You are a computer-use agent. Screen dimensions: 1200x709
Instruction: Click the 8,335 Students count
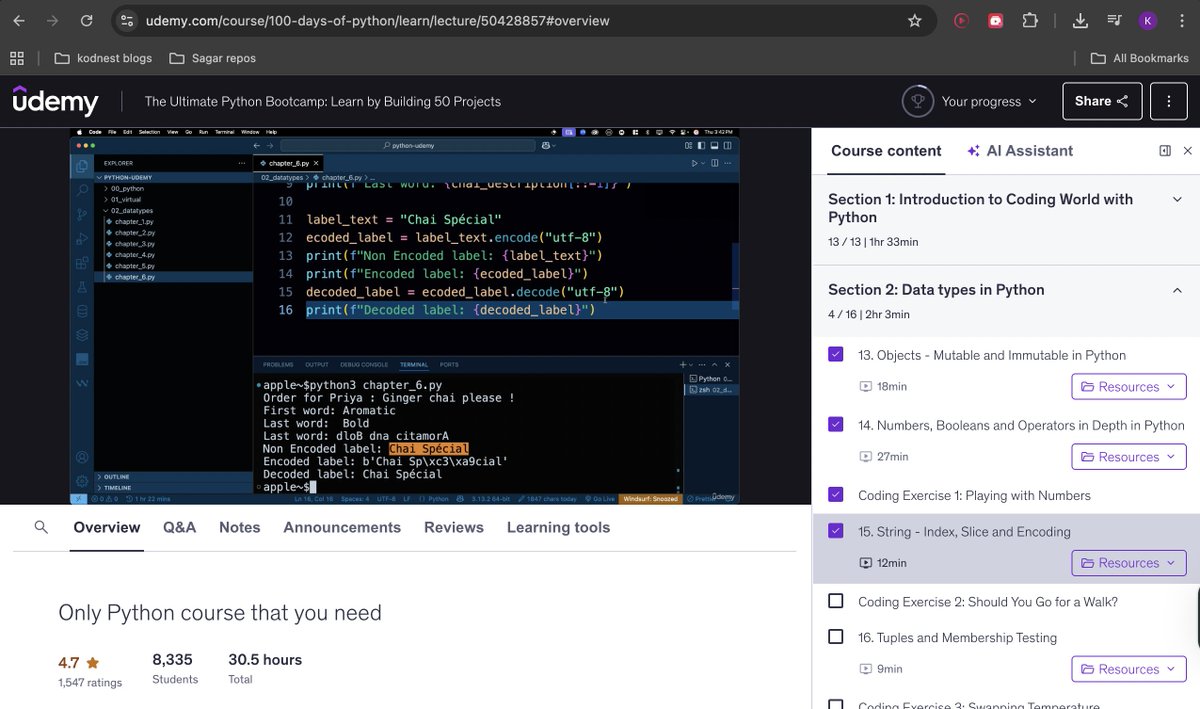tap(172, 660)
